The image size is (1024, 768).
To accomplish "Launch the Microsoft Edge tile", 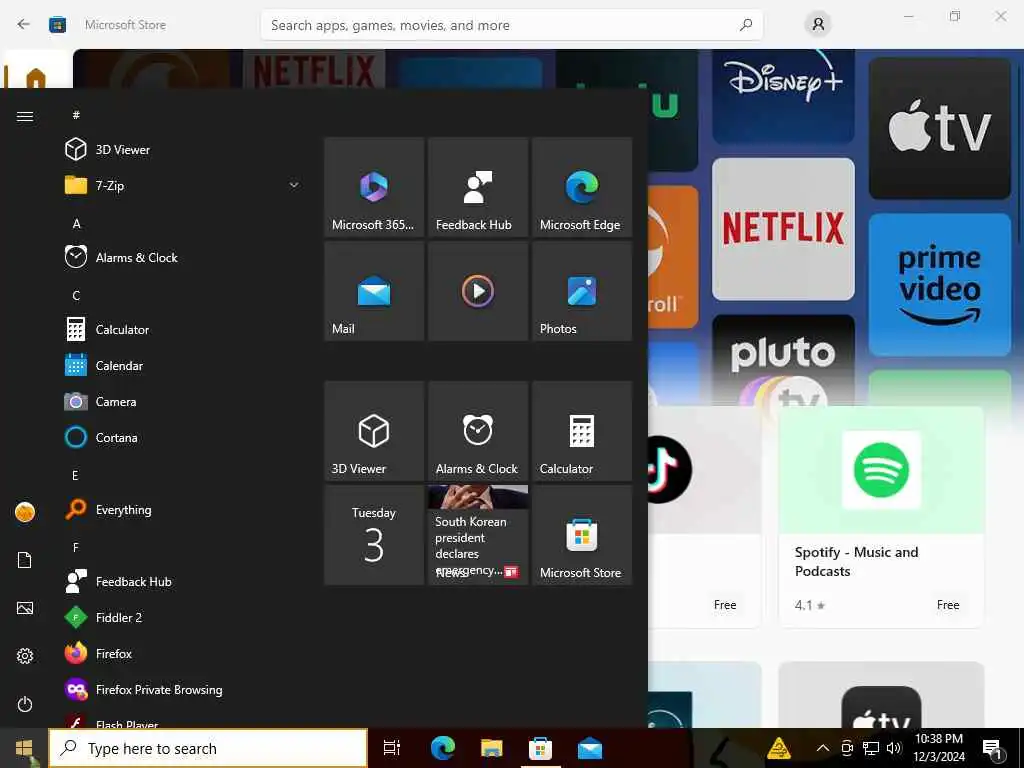I will (x=582, y=187).
